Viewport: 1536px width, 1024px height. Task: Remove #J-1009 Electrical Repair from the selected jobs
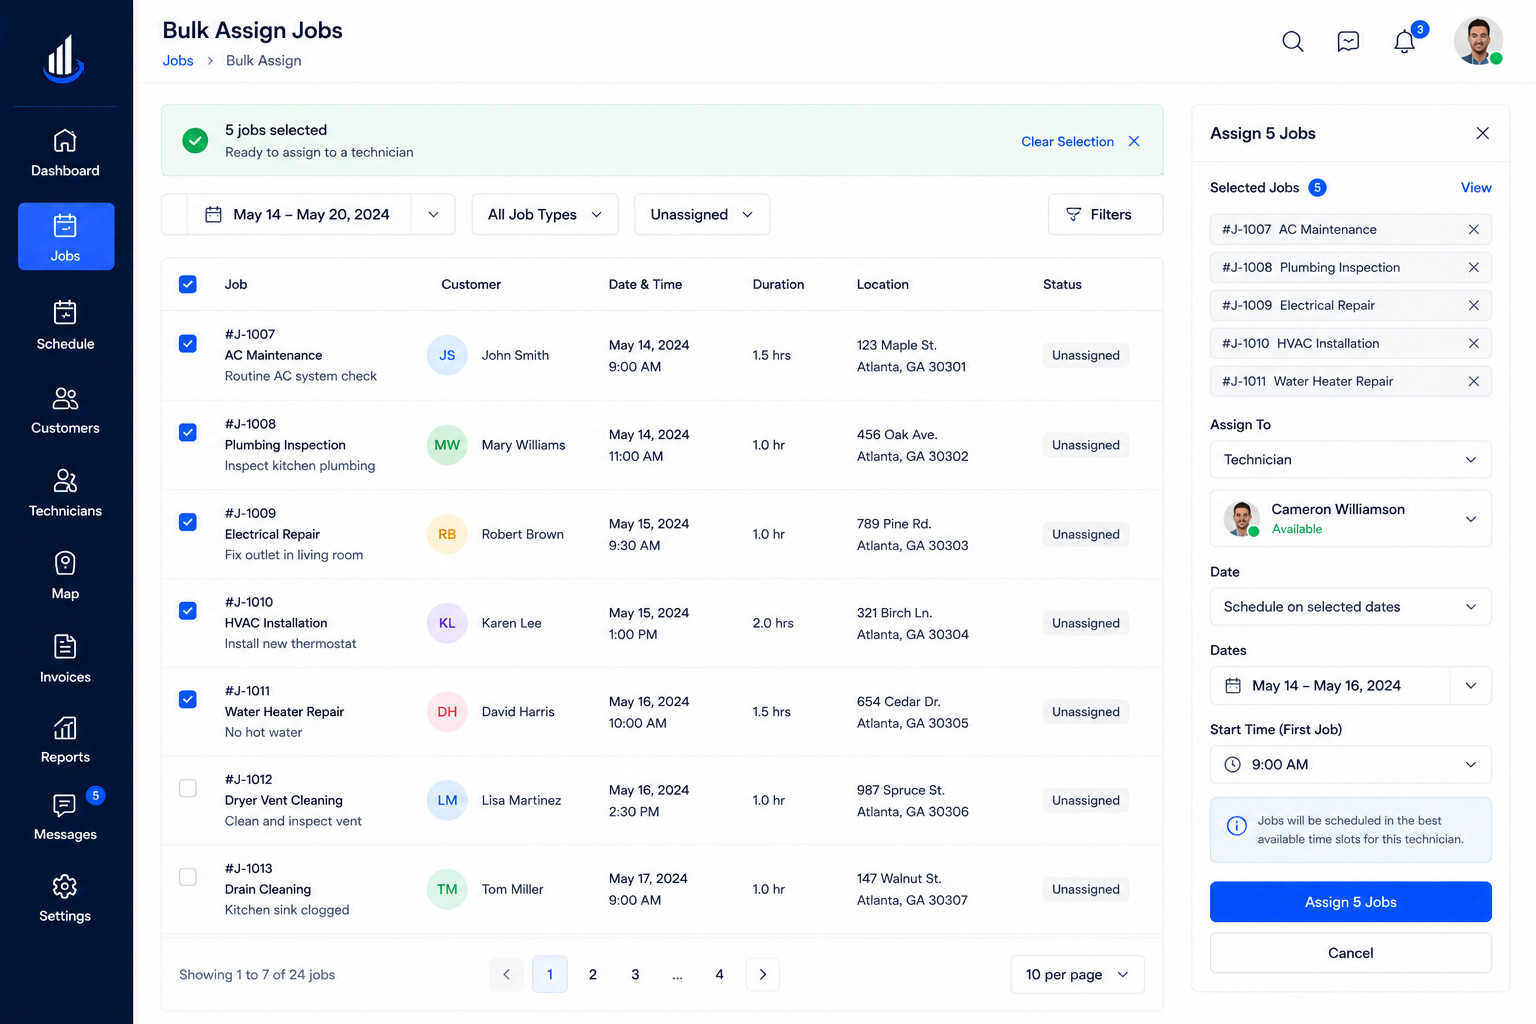pyautogui.click(x=1473, y=305)
